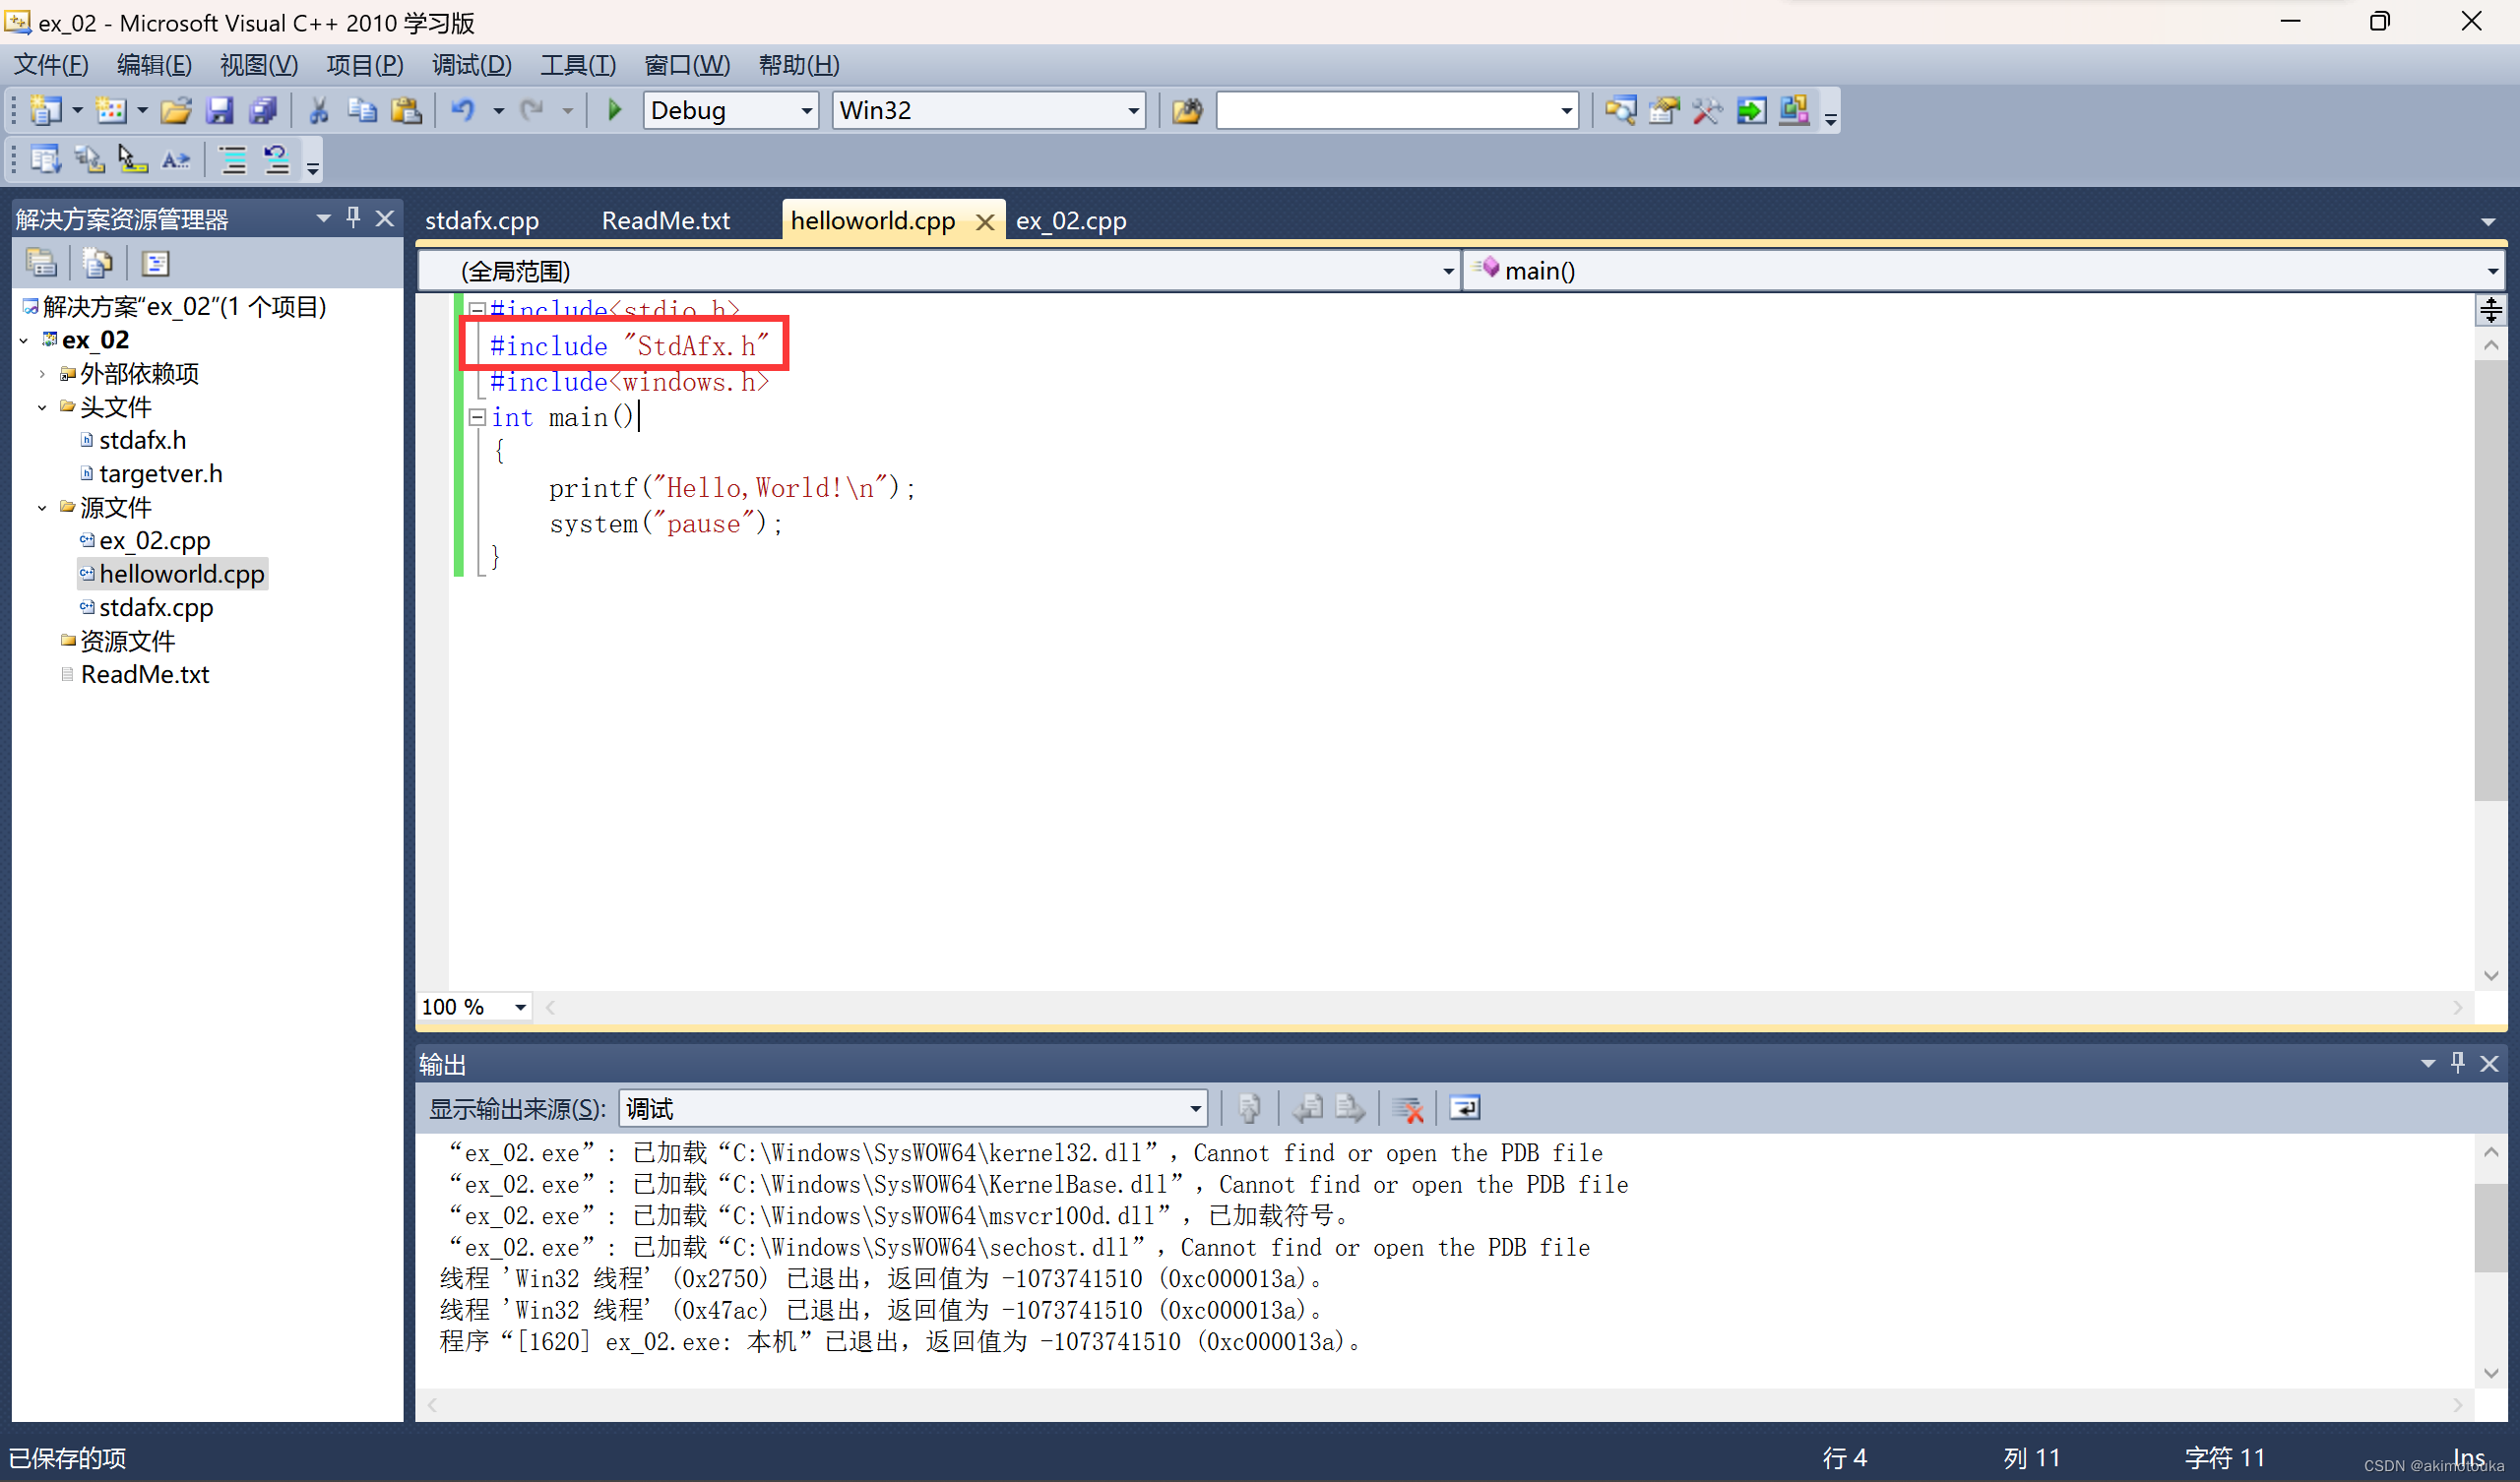Viewport: 2520px width, 1482px height.
Task: Switch to the ReadMe.txt tab
Action: 665,220
